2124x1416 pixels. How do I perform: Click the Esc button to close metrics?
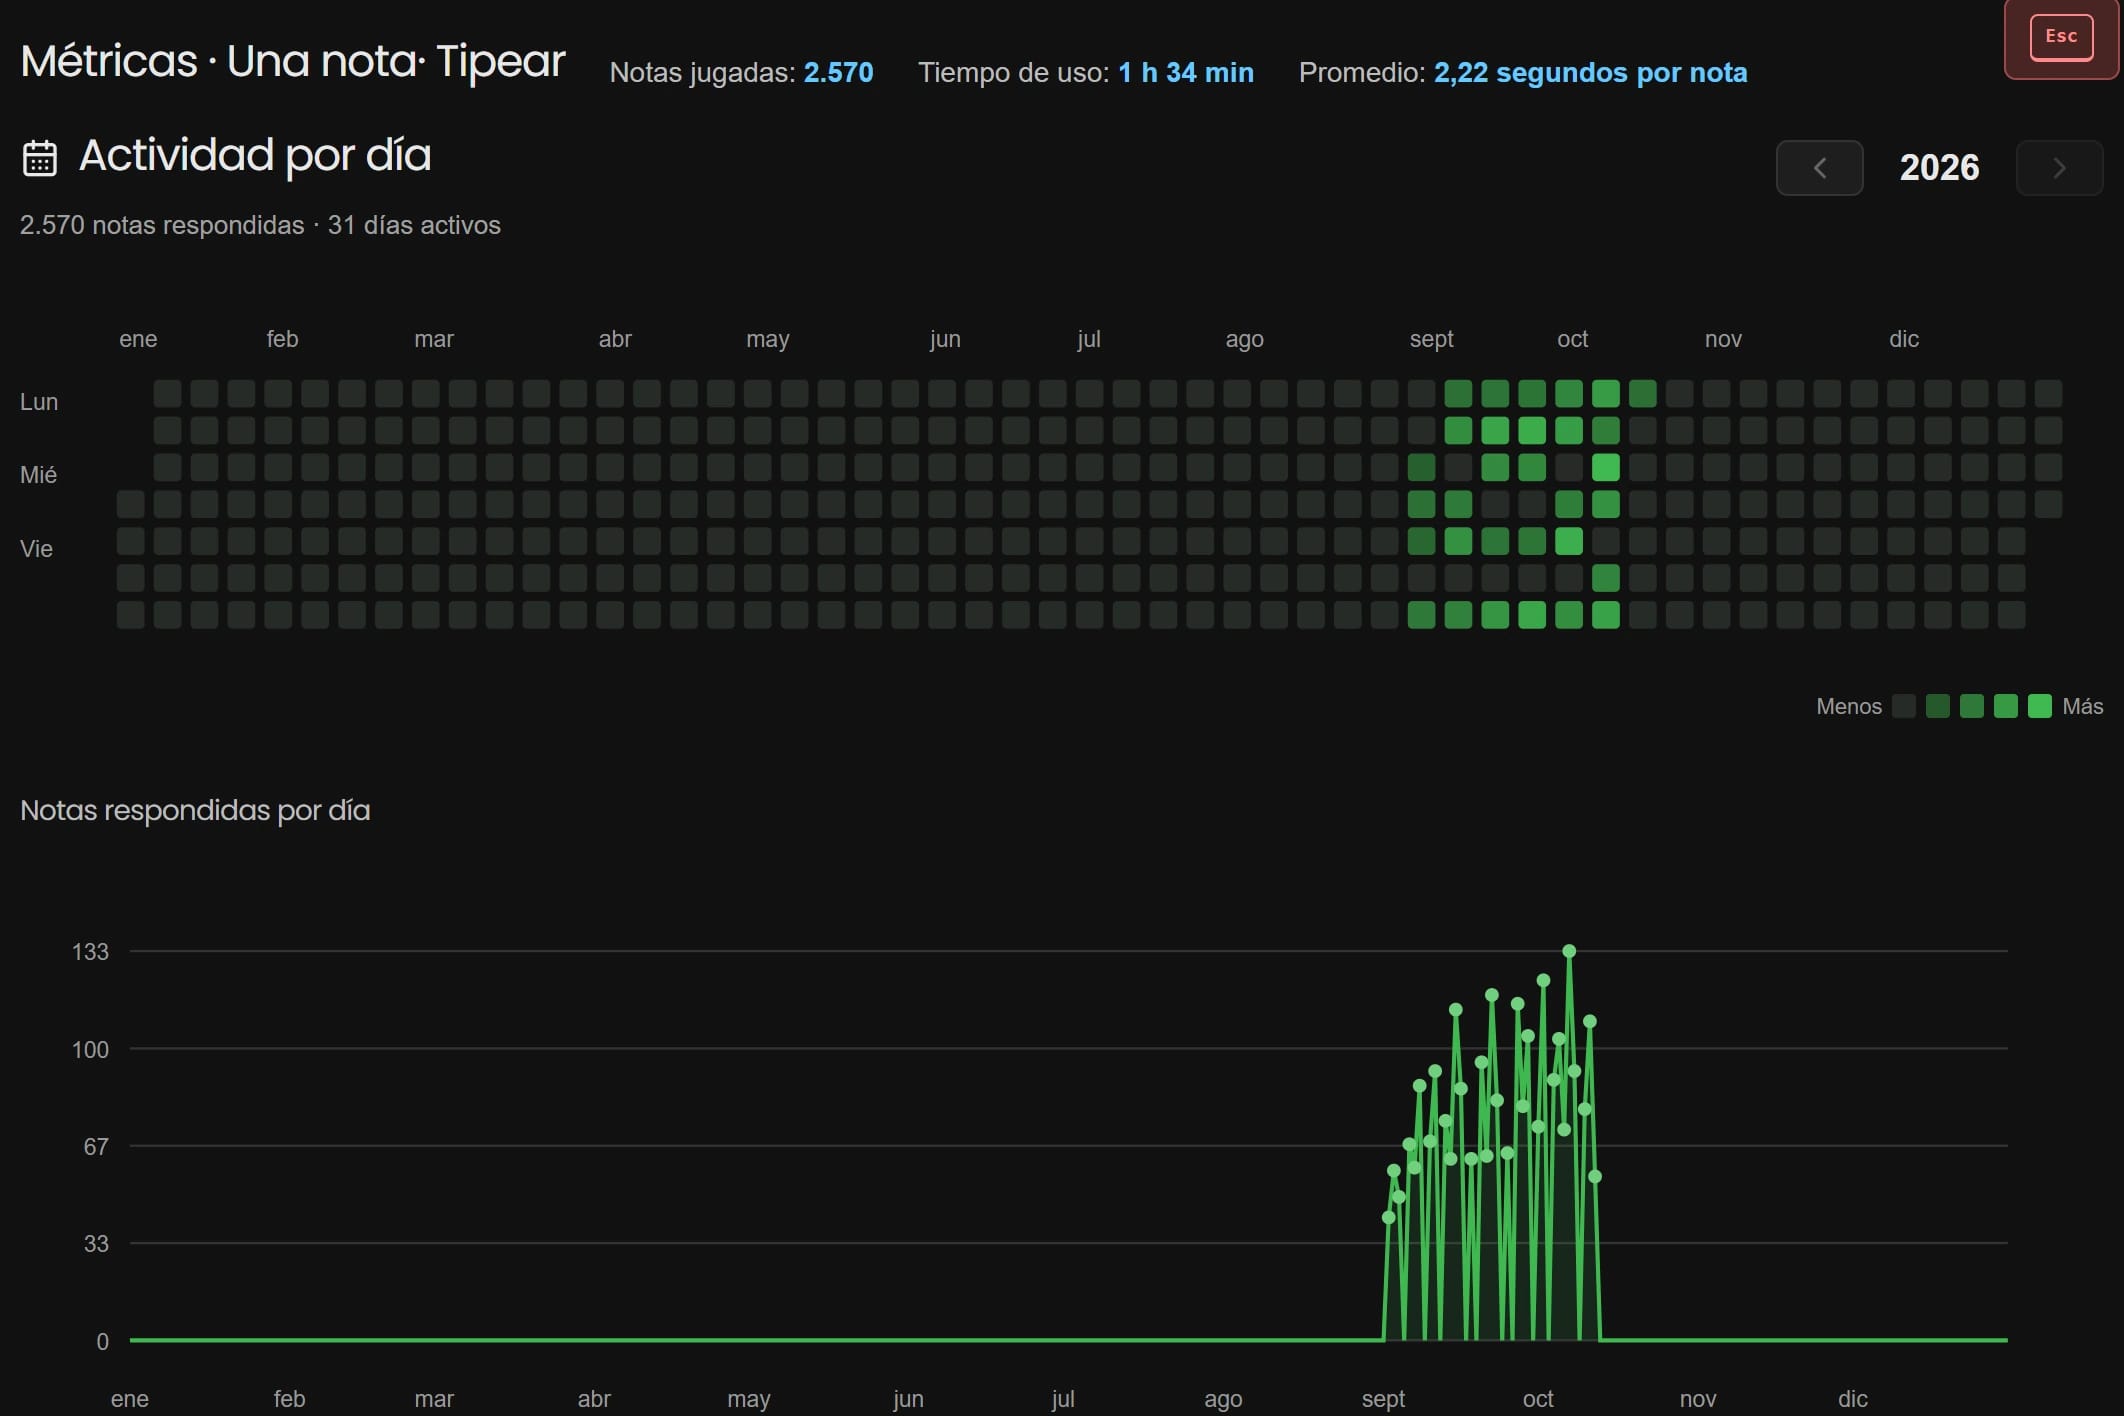tap(2061, 38)
